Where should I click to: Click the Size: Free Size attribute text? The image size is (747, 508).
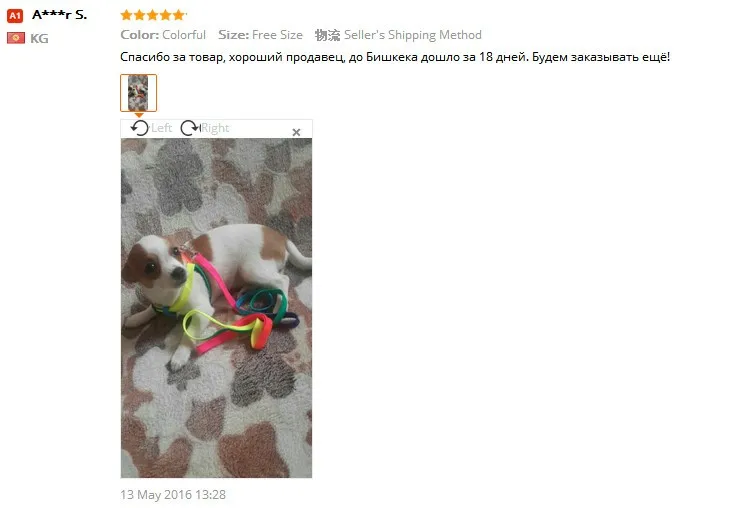260,35
